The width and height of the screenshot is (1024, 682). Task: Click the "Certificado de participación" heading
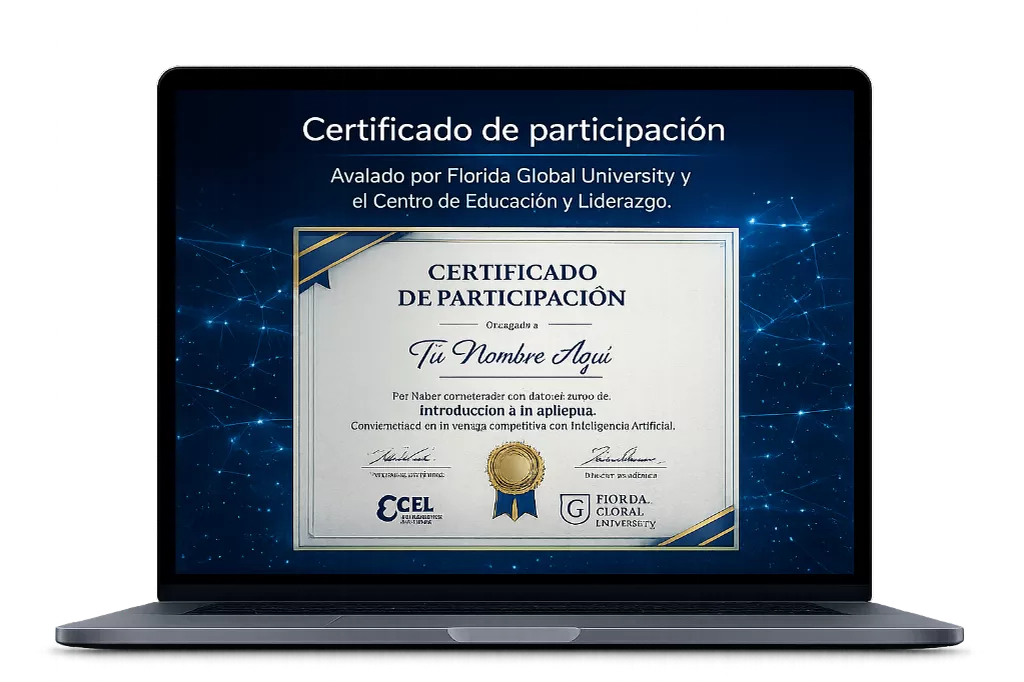coord(513,130)
